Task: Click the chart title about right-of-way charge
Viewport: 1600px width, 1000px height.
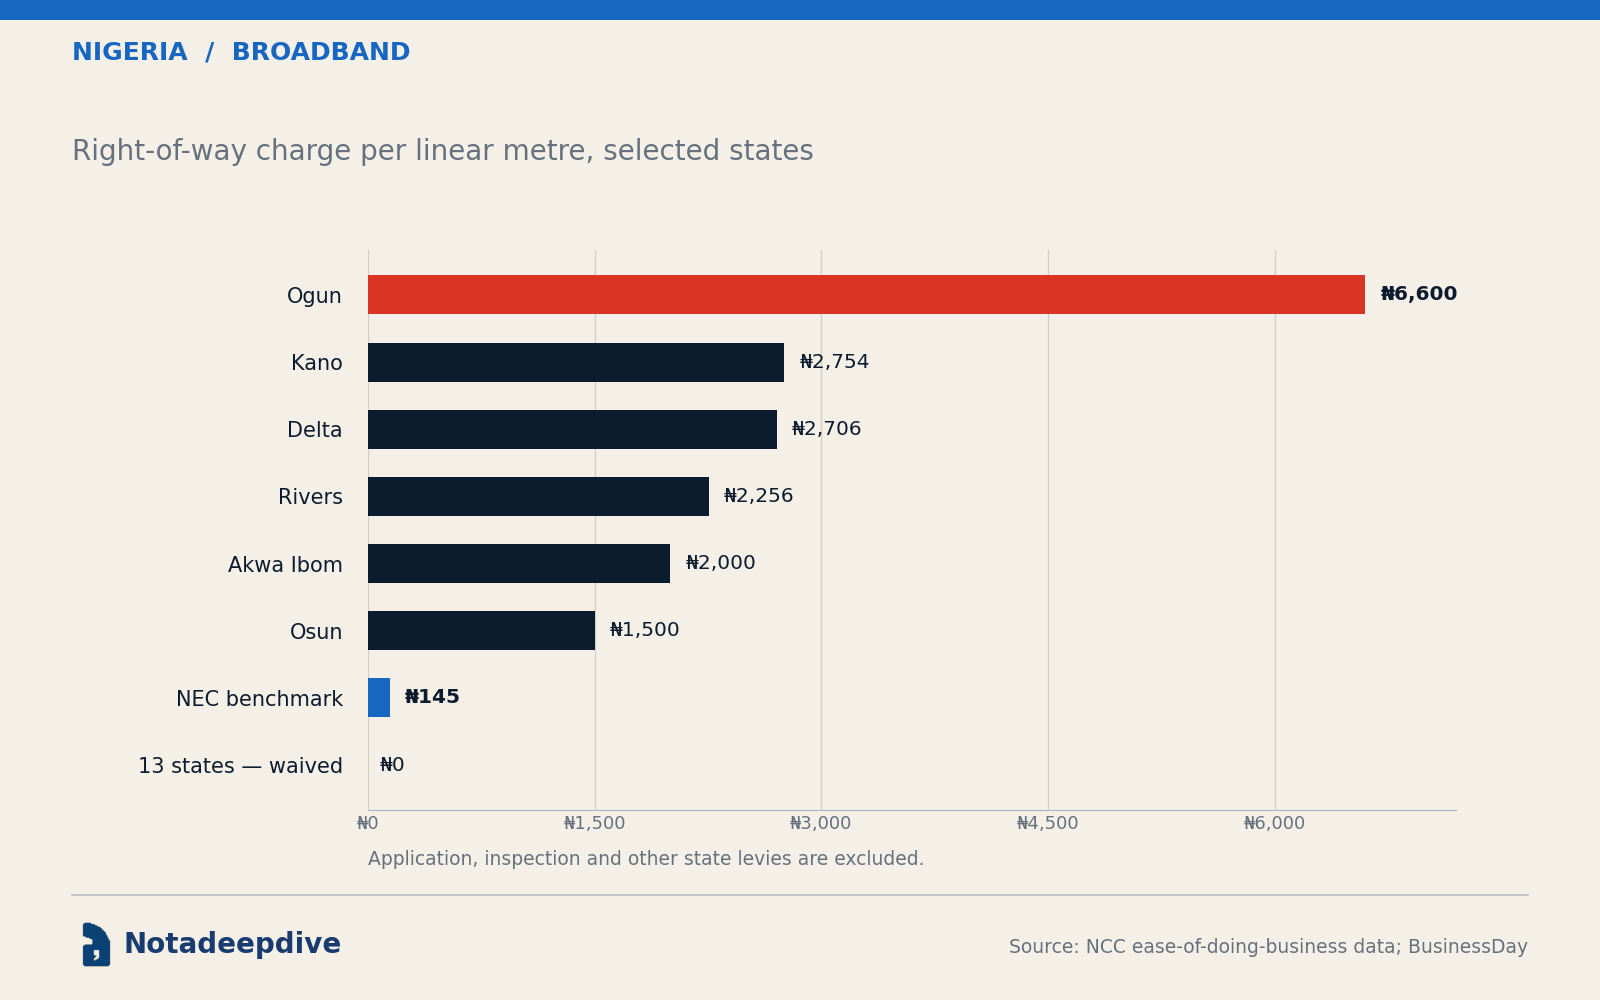Action: tap(443, 152)
